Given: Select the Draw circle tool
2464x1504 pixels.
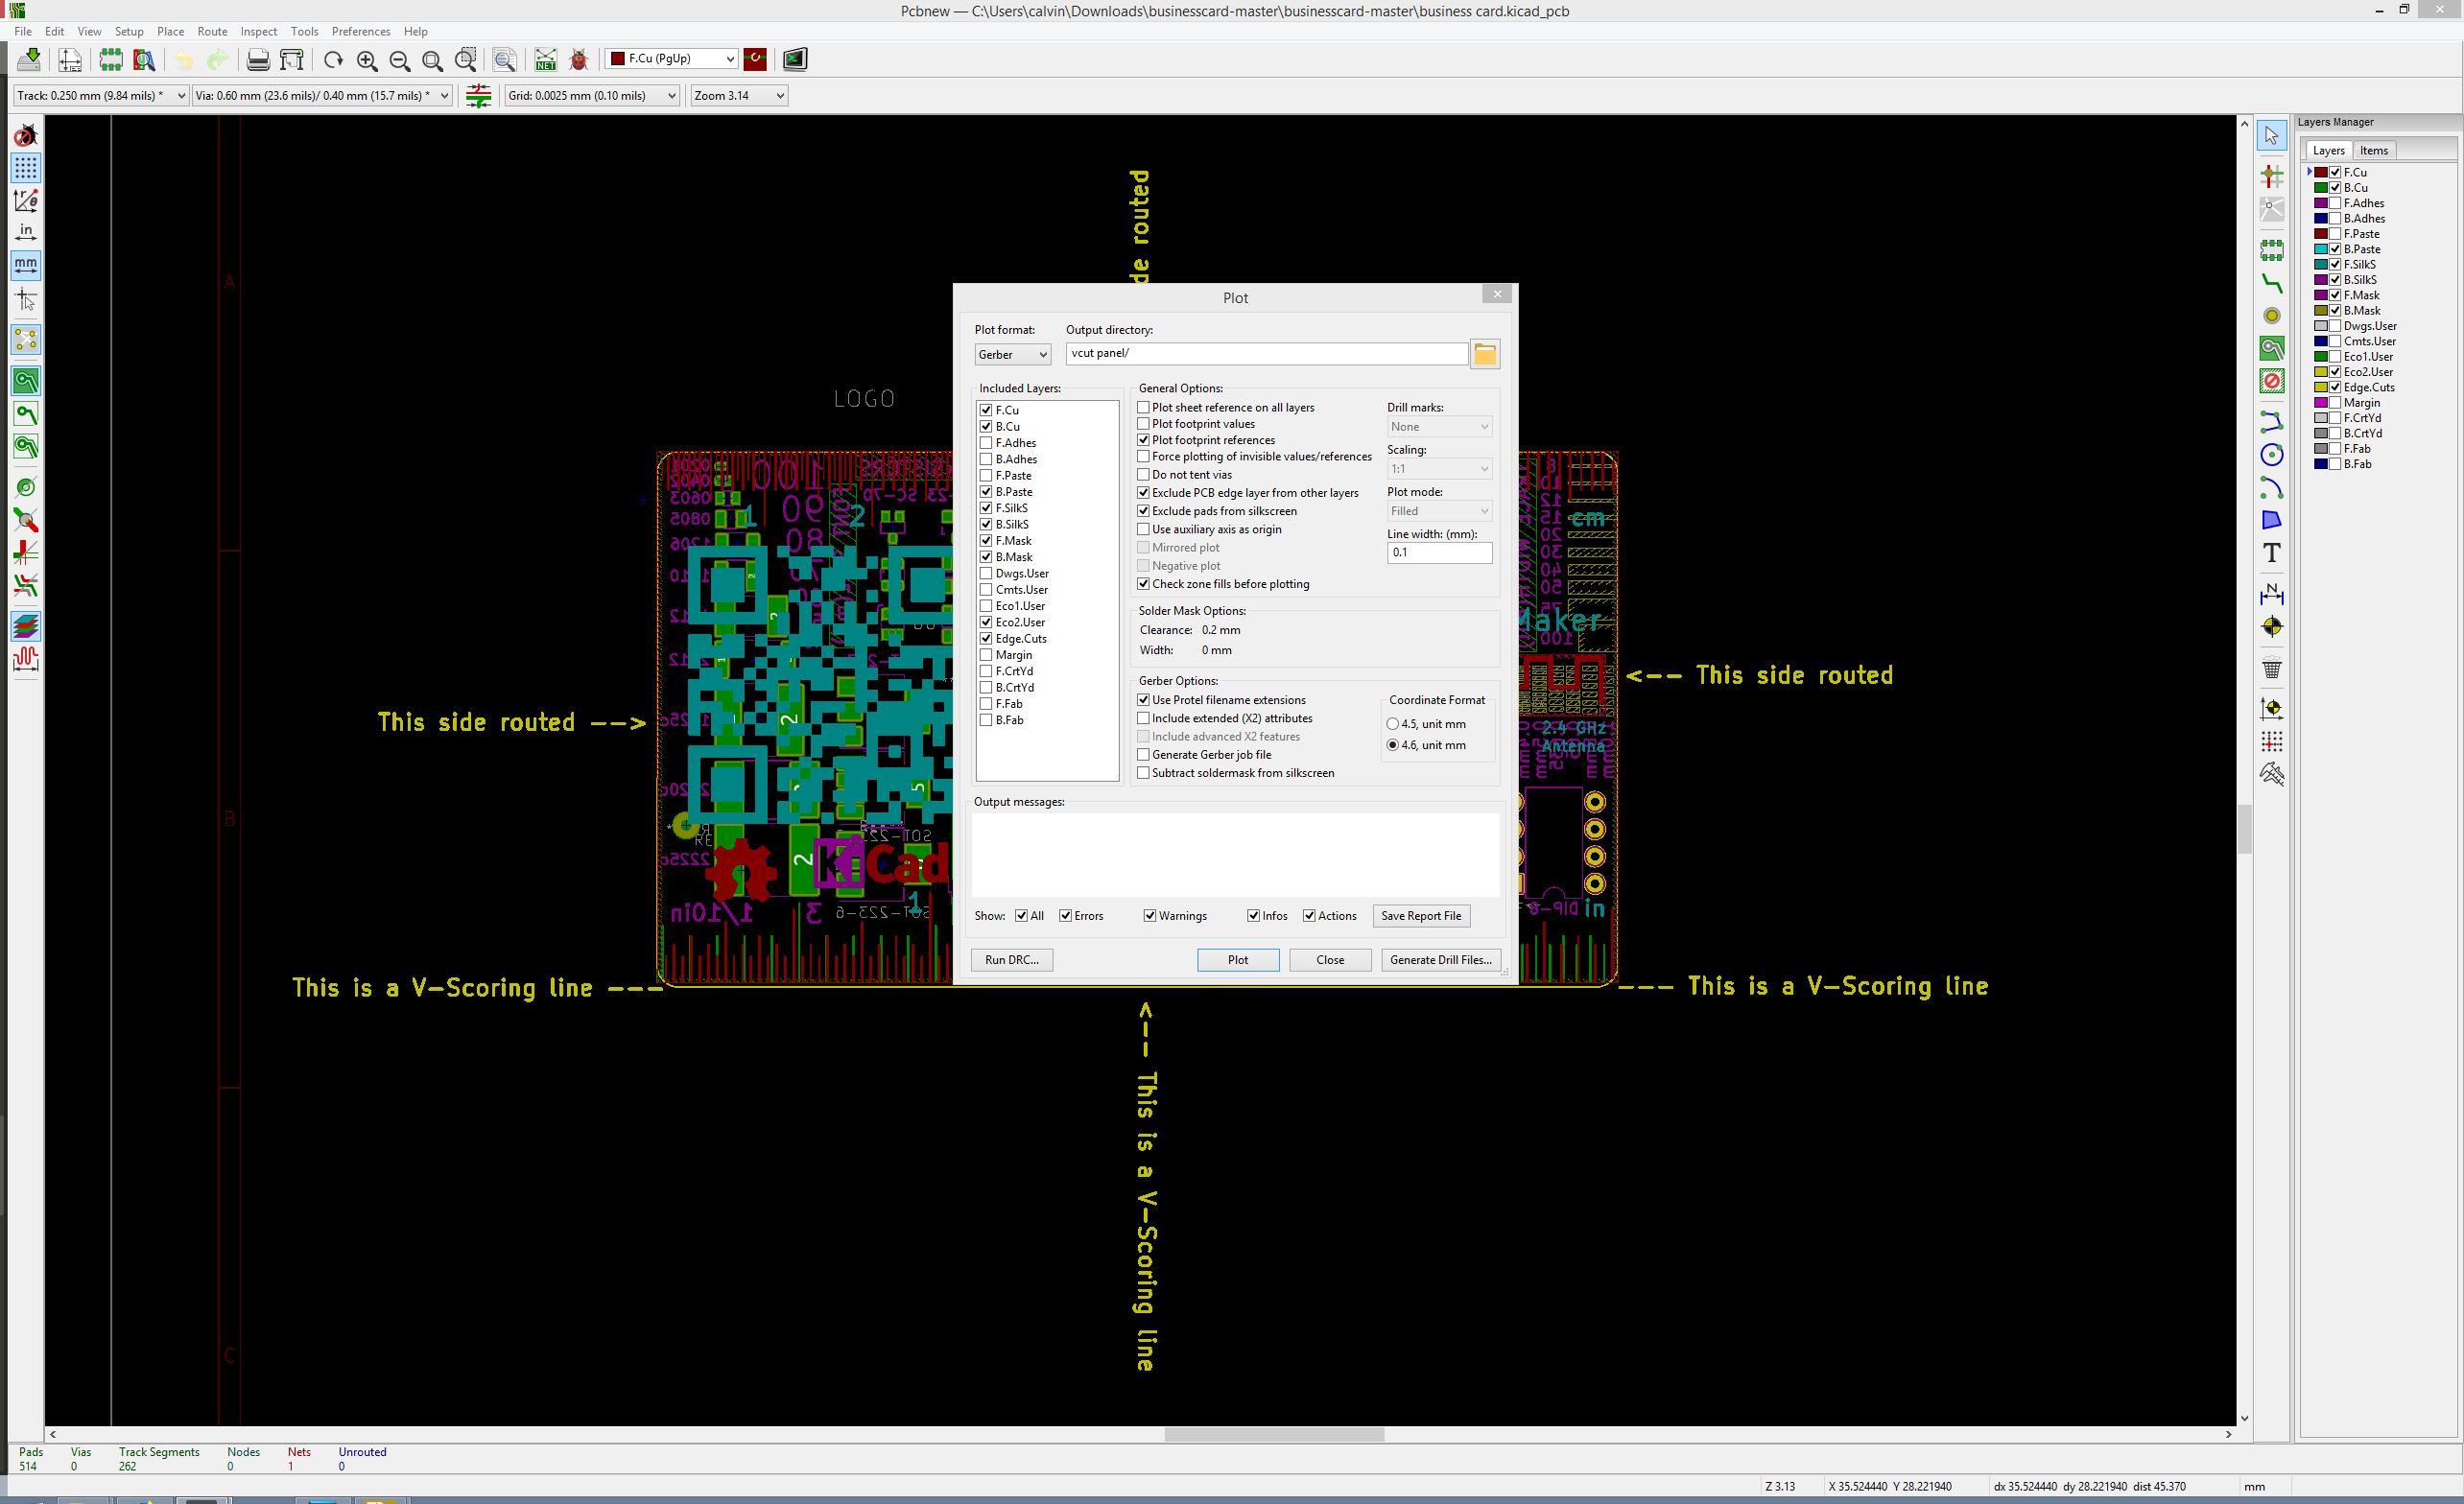Looking at the screenshot, I should click(x=2272, y=455).
